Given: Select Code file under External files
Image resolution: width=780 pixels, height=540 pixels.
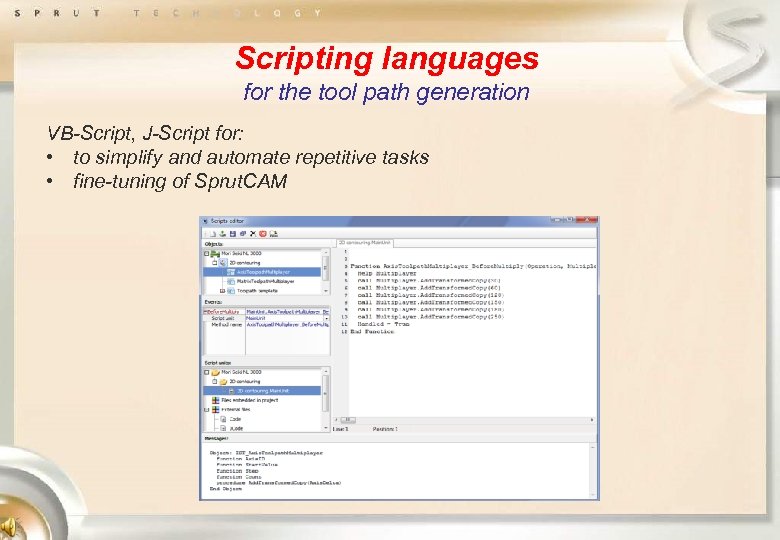Looking at the screenshot, I should (235, 419).
